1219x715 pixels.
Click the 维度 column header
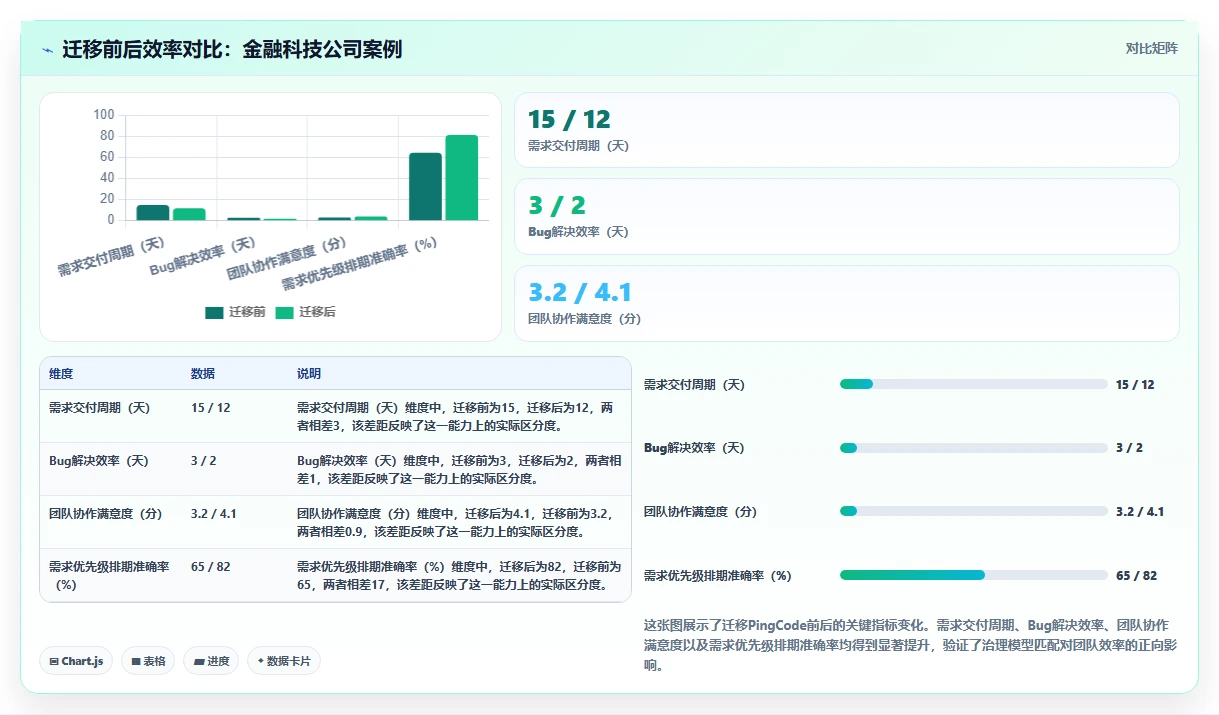point(61,374)
